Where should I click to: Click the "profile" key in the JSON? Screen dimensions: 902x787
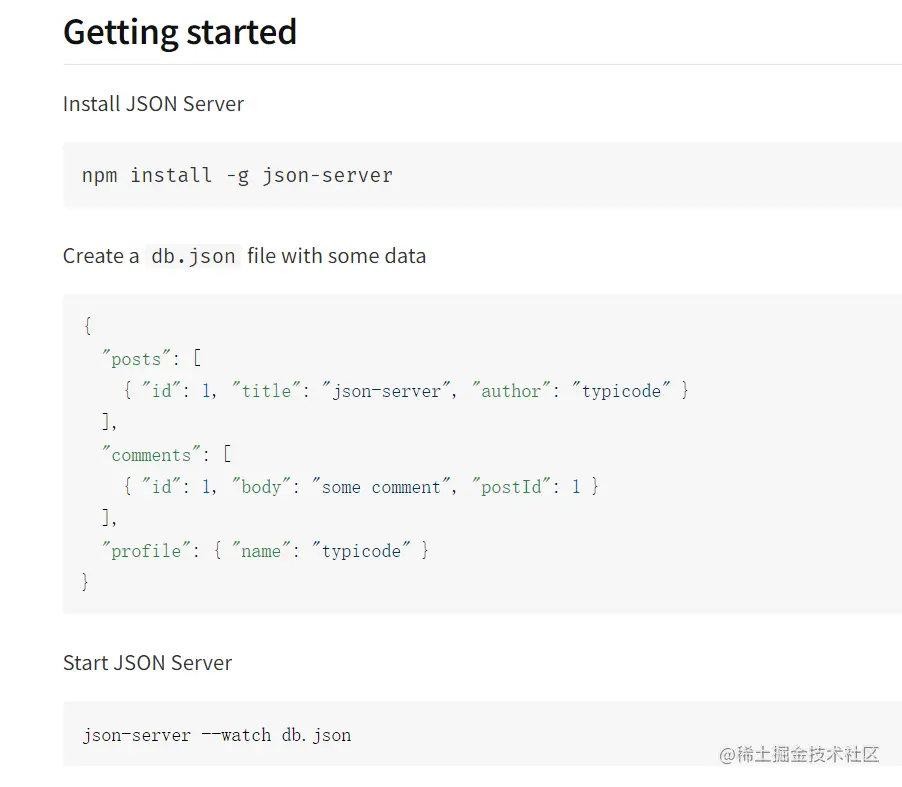pos(146,551)
